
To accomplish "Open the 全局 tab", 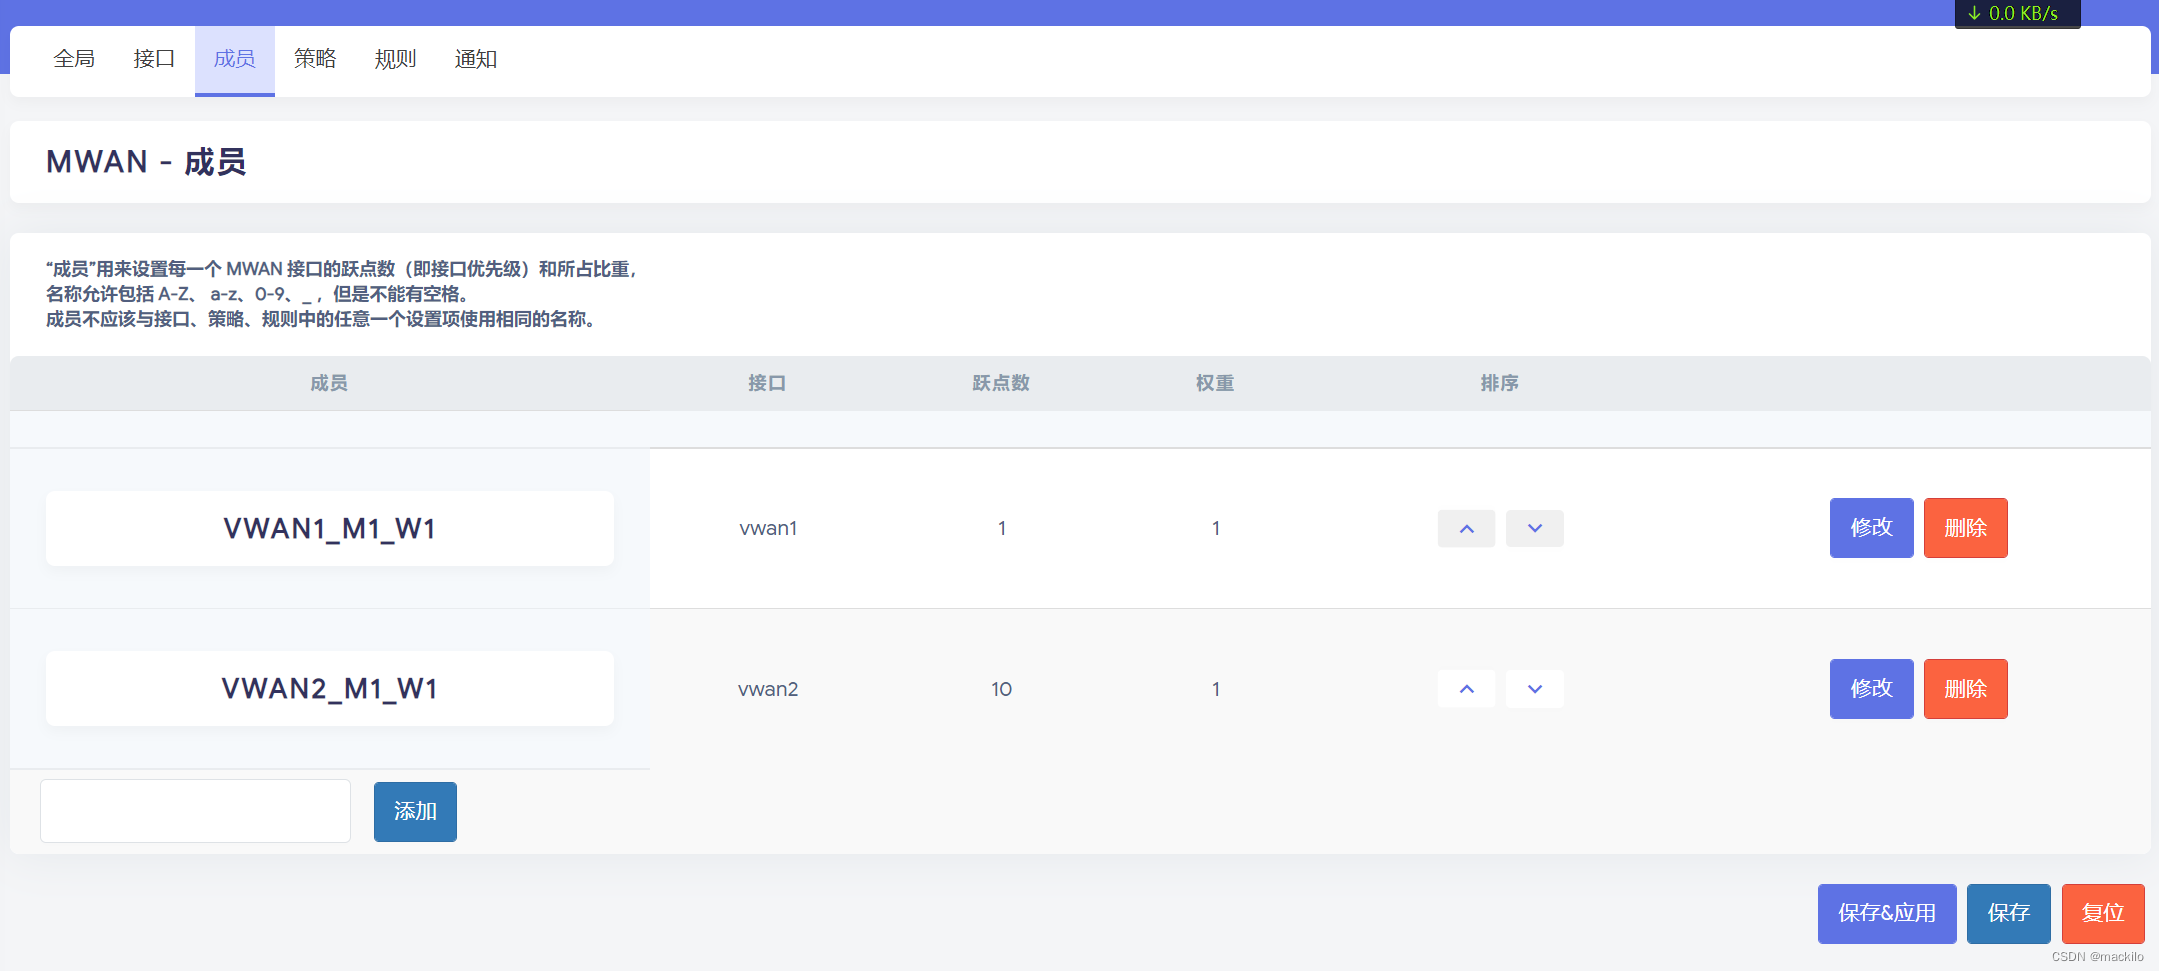I will click(x=74, y=59).
